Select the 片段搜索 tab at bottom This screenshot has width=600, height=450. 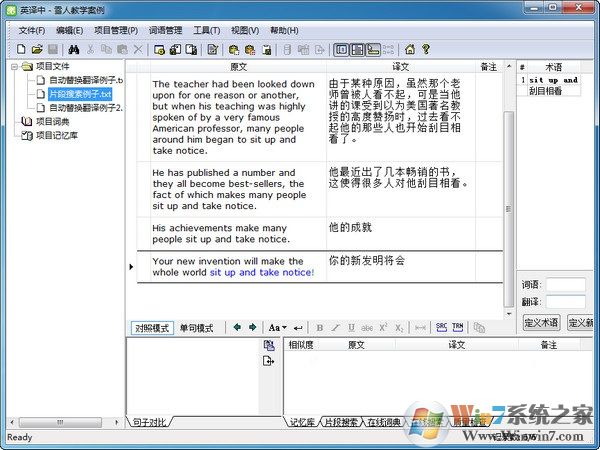[x=342, y=423]
